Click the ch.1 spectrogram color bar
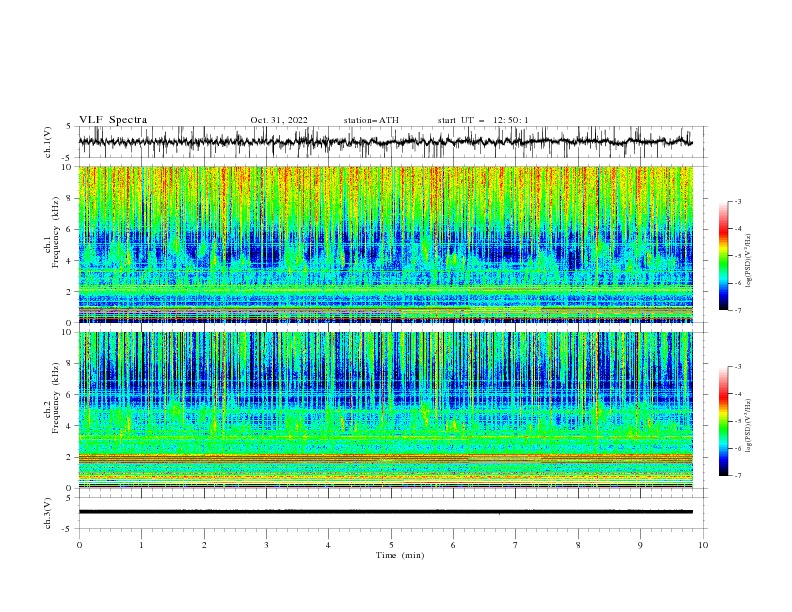792x612 pixels. click(x=723, y=256)
